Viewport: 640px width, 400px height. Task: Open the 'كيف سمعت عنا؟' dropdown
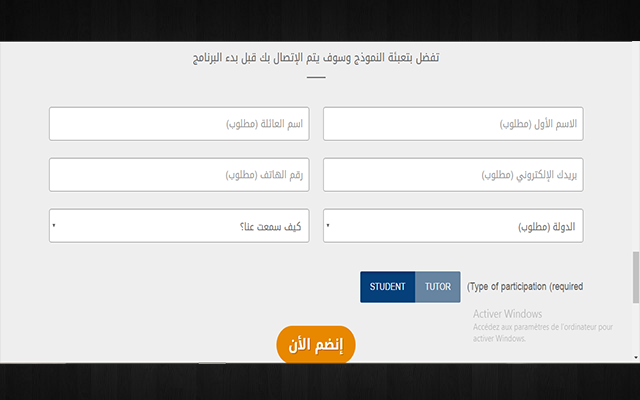tap(180, 226)
